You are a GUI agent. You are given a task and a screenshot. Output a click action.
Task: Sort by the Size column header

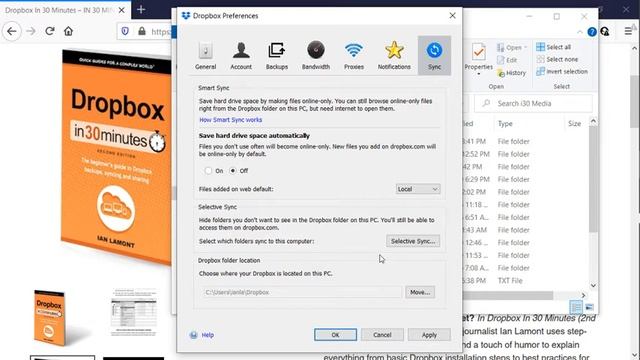point(574,124)
